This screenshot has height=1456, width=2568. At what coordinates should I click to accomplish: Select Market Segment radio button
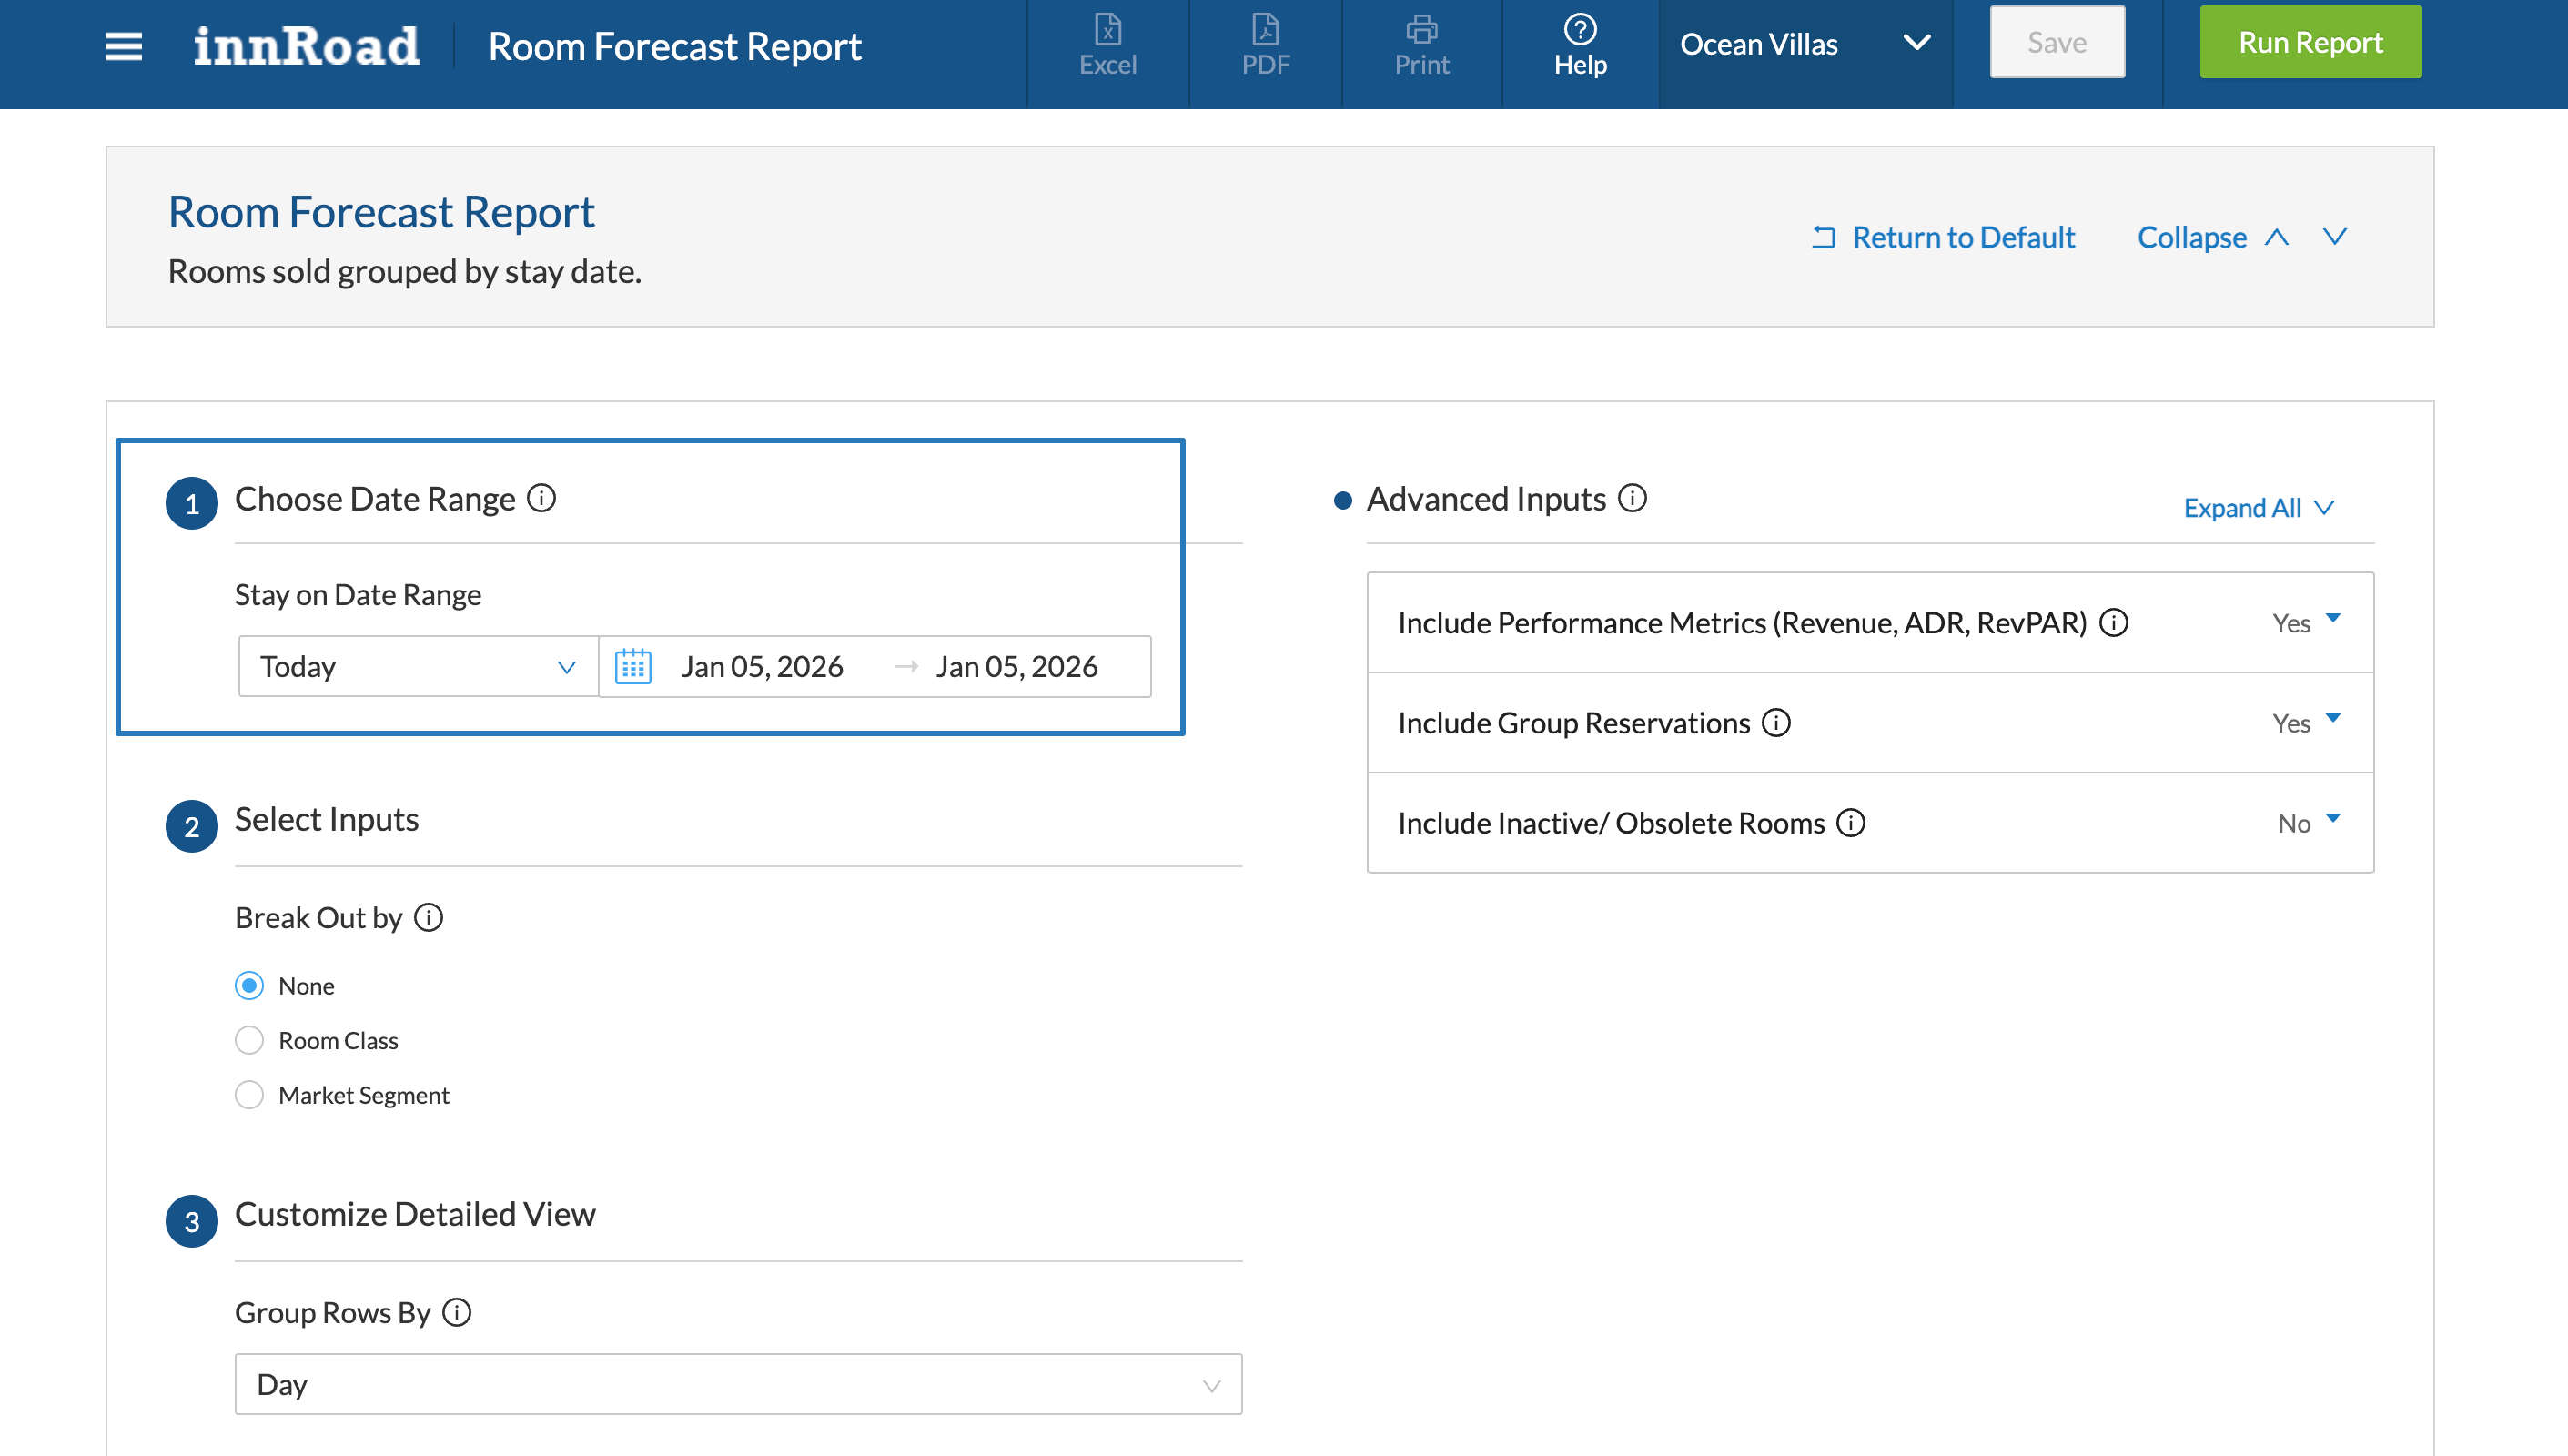(249, 1095)
